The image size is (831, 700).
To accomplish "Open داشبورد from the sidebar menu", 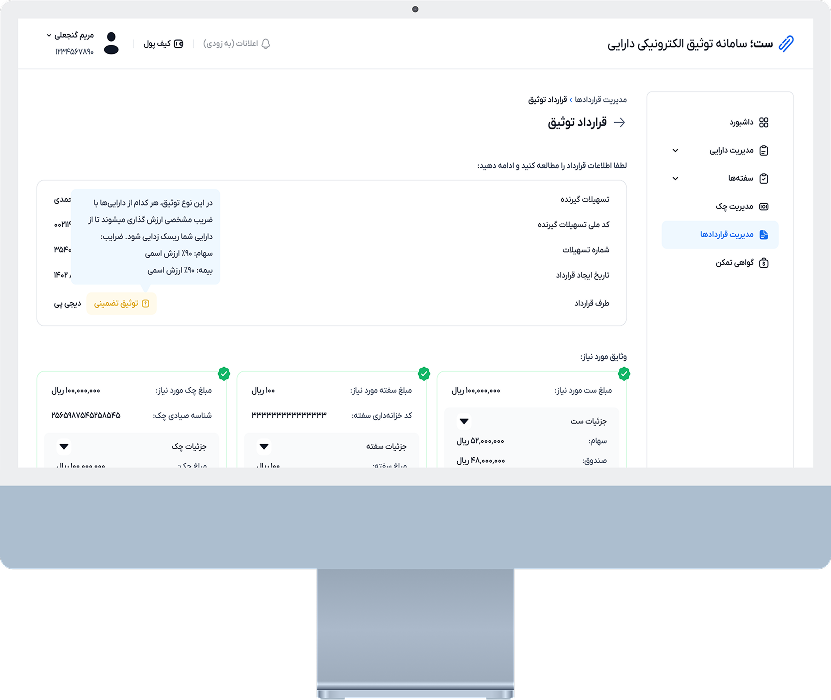I will point(736,122).
